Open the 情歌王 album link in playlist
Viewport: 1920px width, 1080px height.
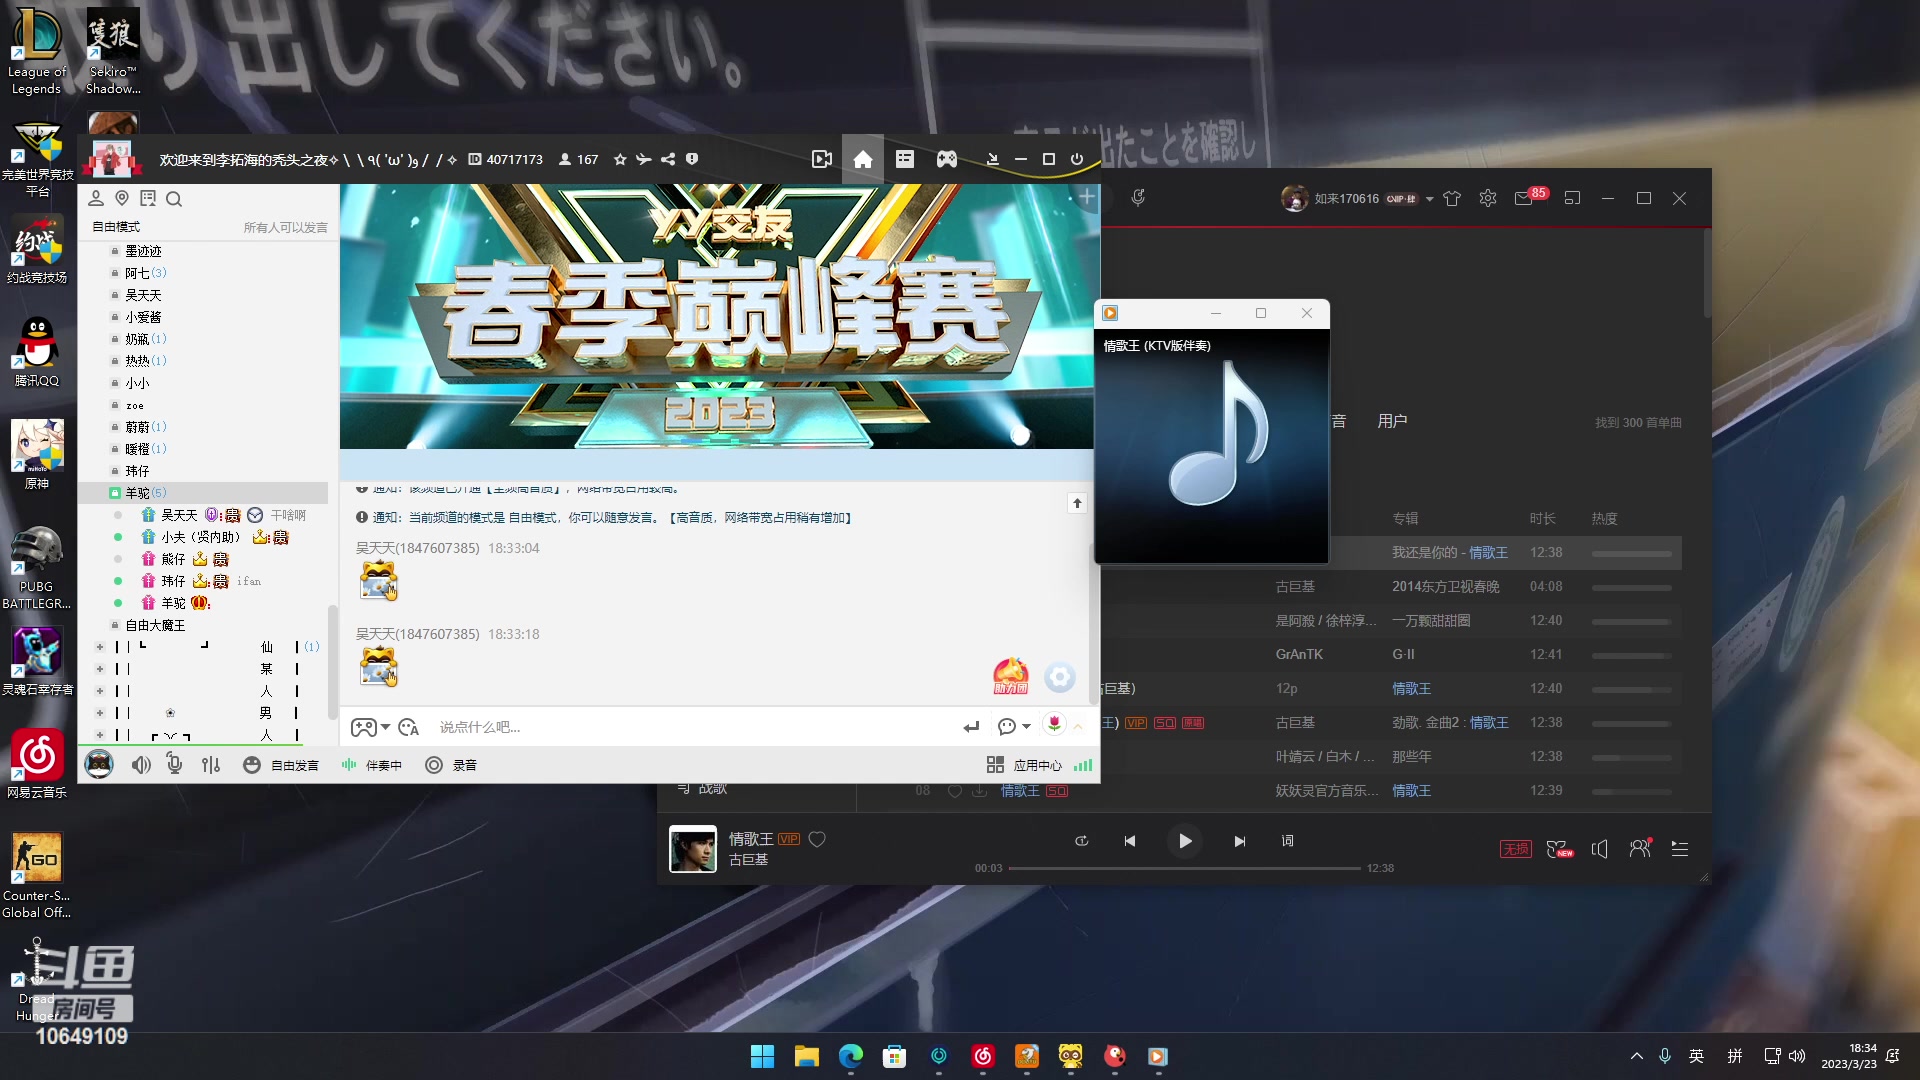(1411, 688)
